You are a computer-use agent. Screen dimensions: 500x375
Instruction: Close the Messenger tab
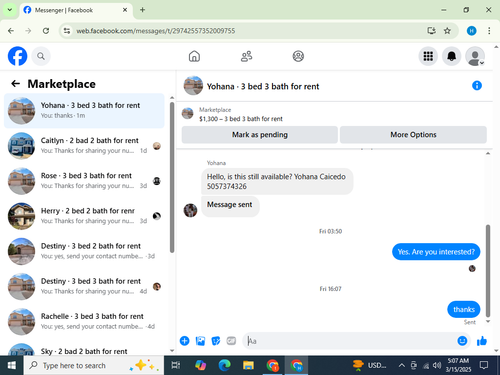coord(125,10)
